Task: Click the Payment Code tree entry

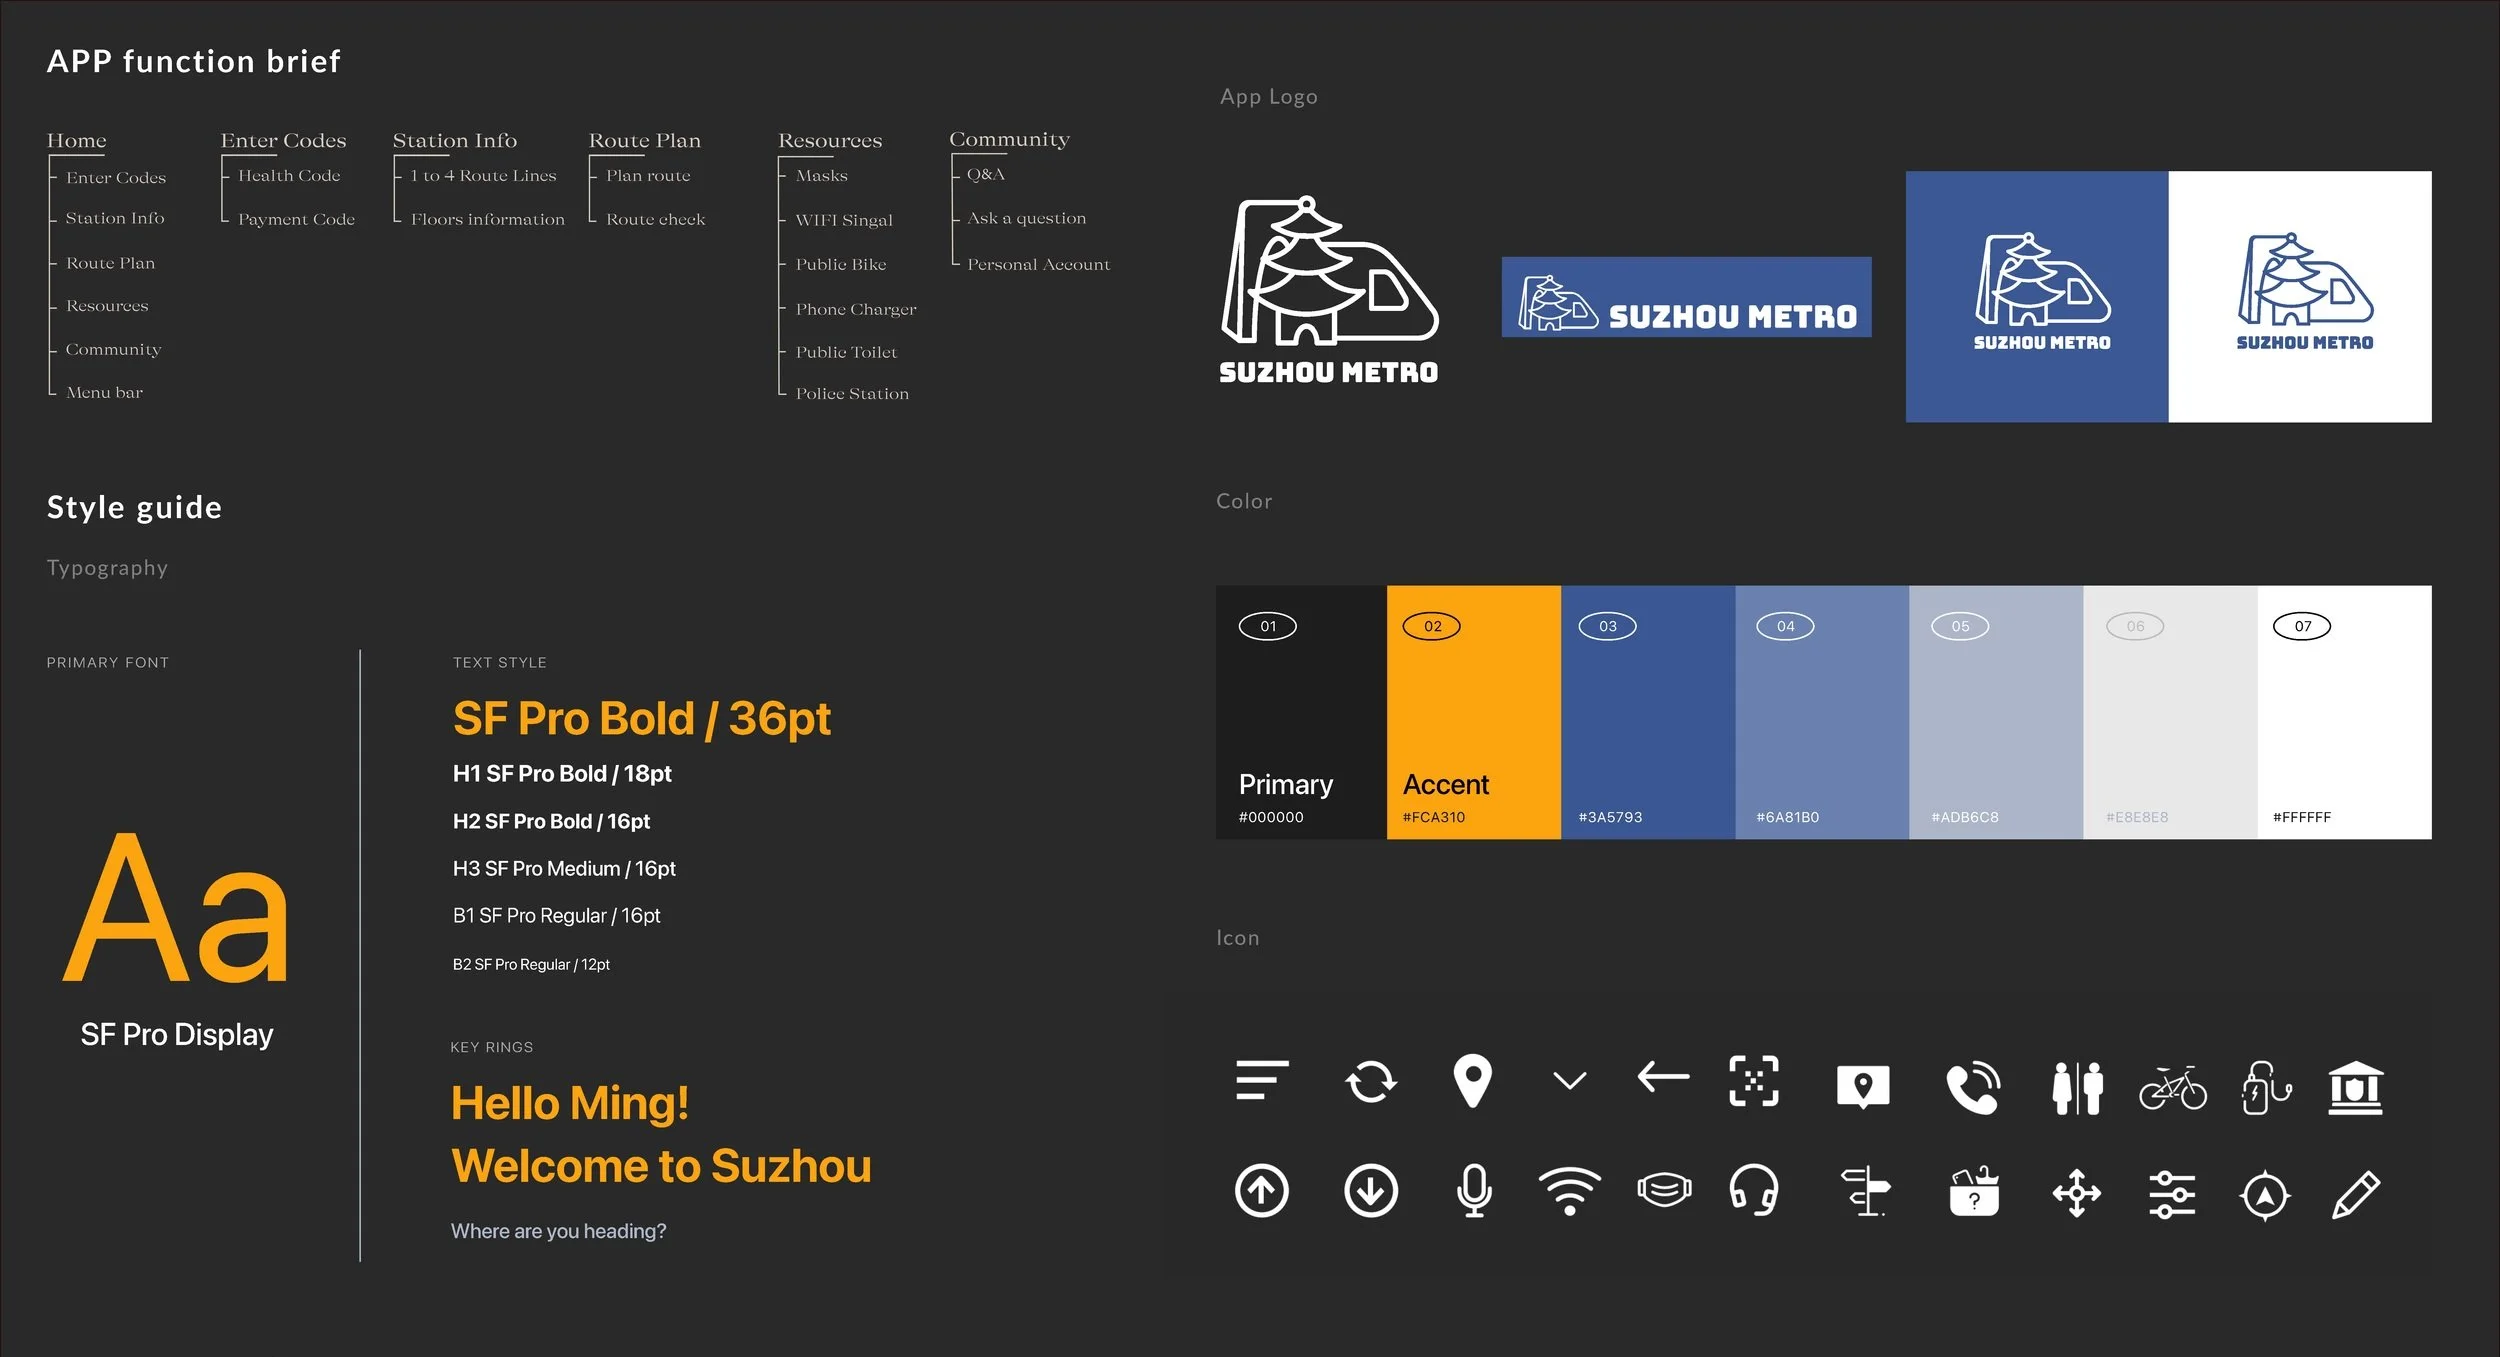Action: point(296,219)
